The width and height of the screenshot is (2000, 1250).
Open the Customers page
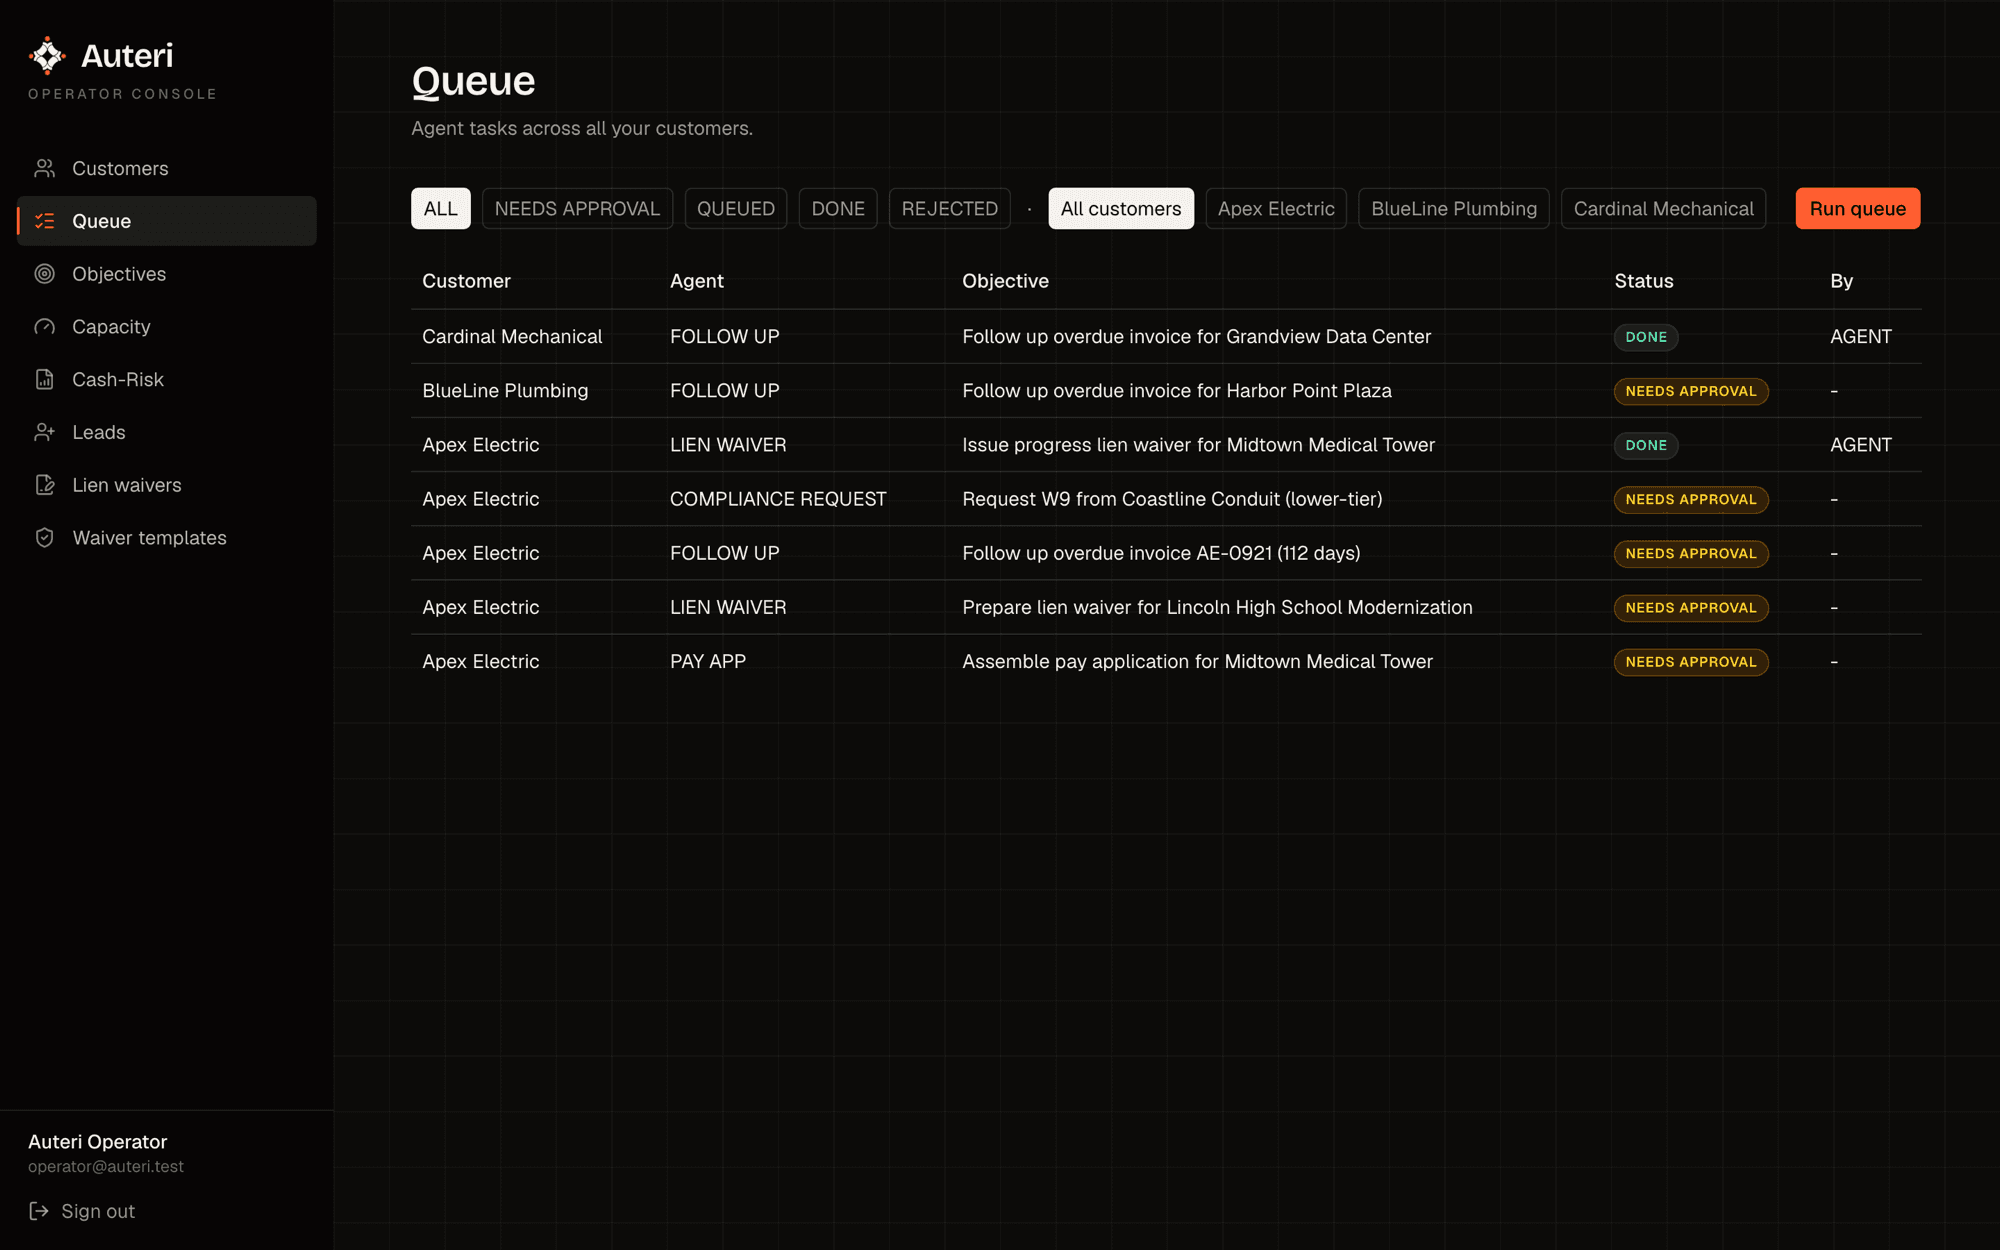[x=167, y=168]
